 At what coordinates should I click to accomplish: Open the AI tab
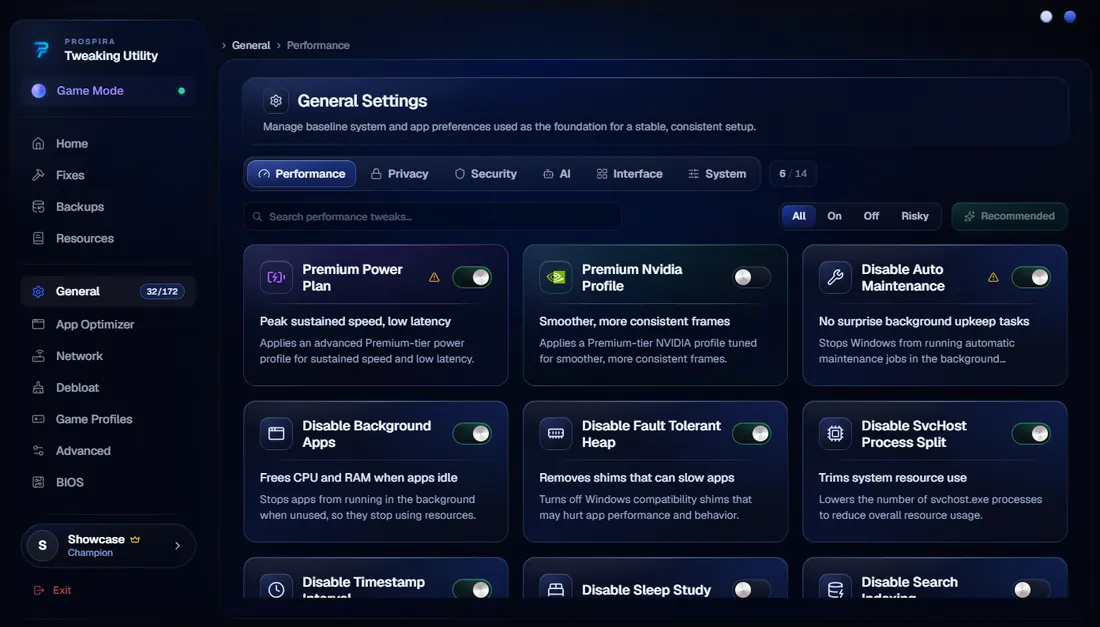tap(556, 173)
